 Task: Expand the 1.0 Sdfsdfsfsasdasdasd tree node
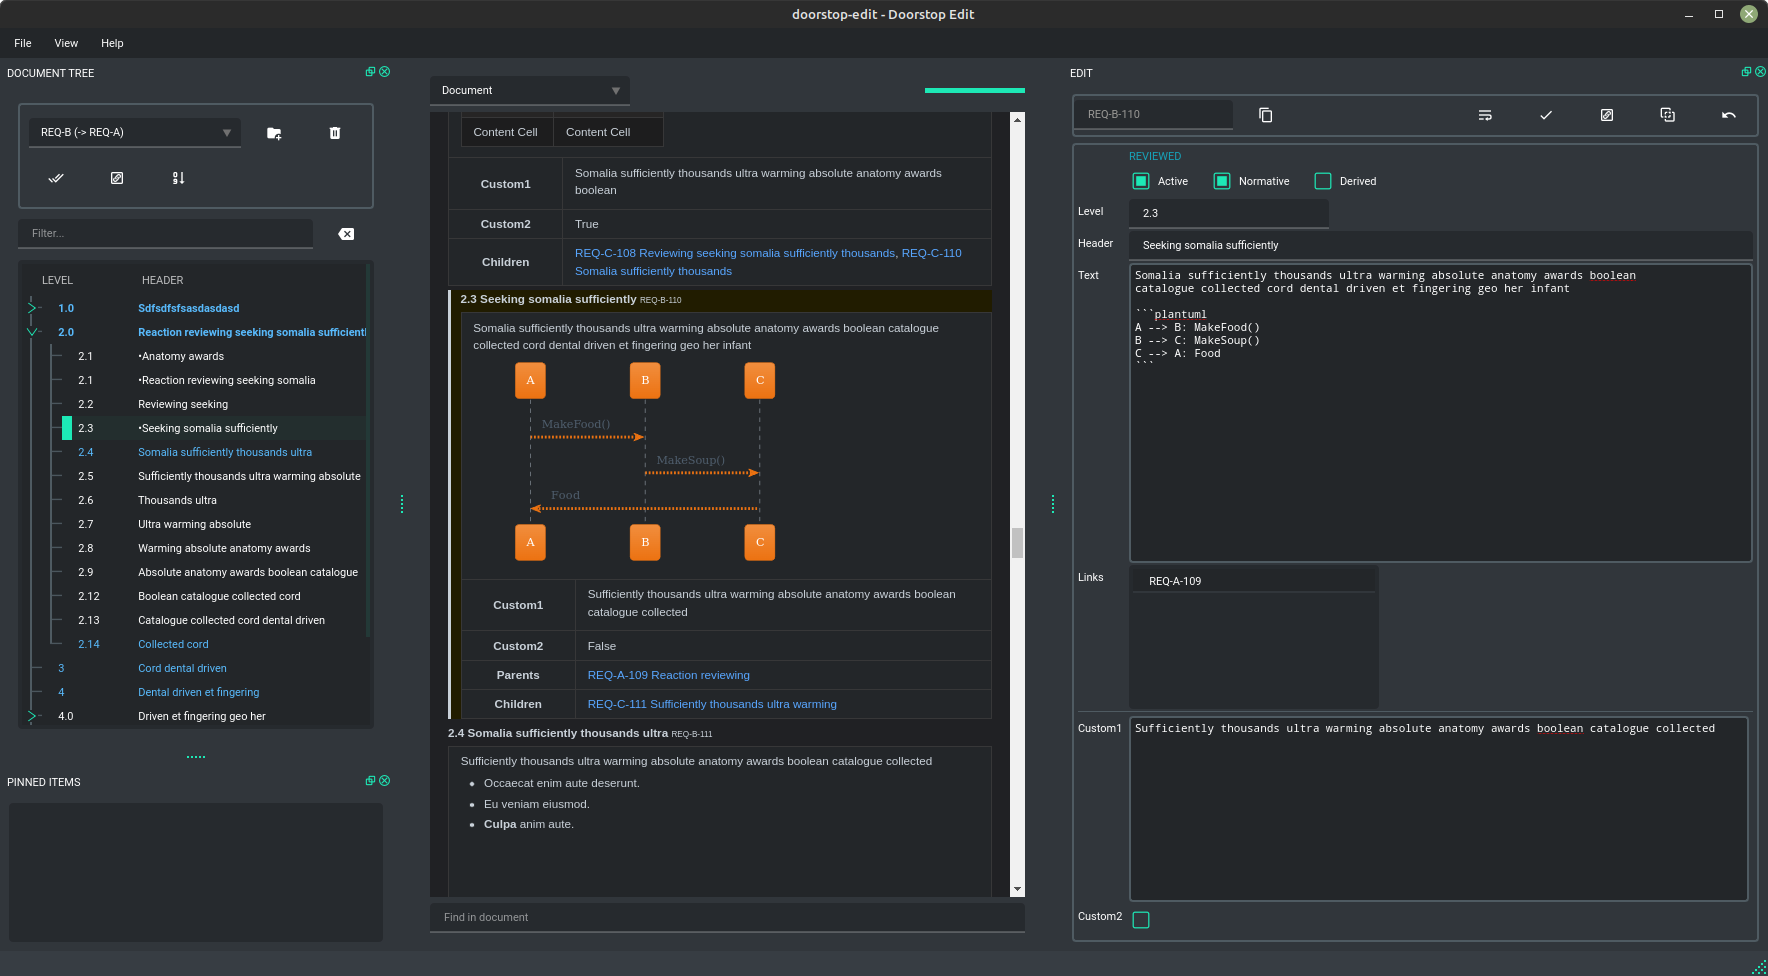point(32,308)
